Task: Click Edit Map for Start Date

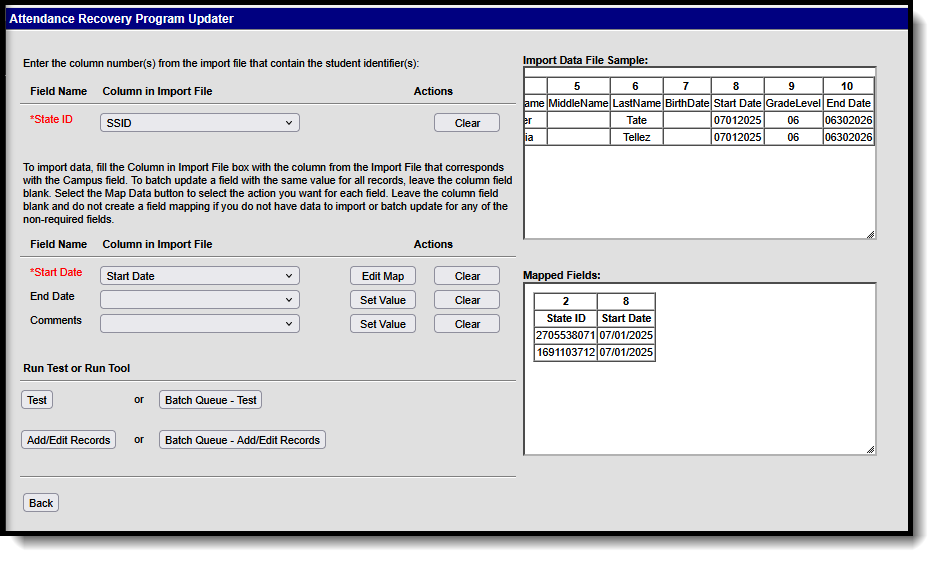Action: coord(383,276)
